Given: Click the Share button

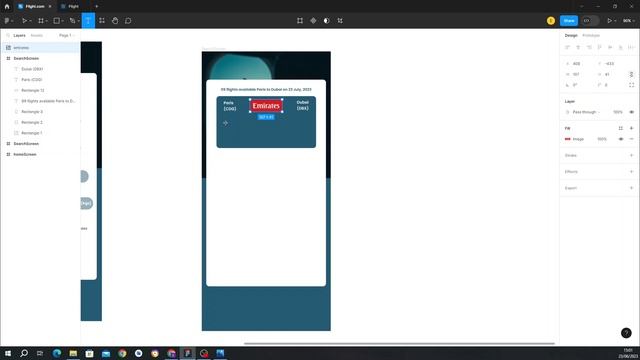Looking at the screenshot, I should (569, 21).
